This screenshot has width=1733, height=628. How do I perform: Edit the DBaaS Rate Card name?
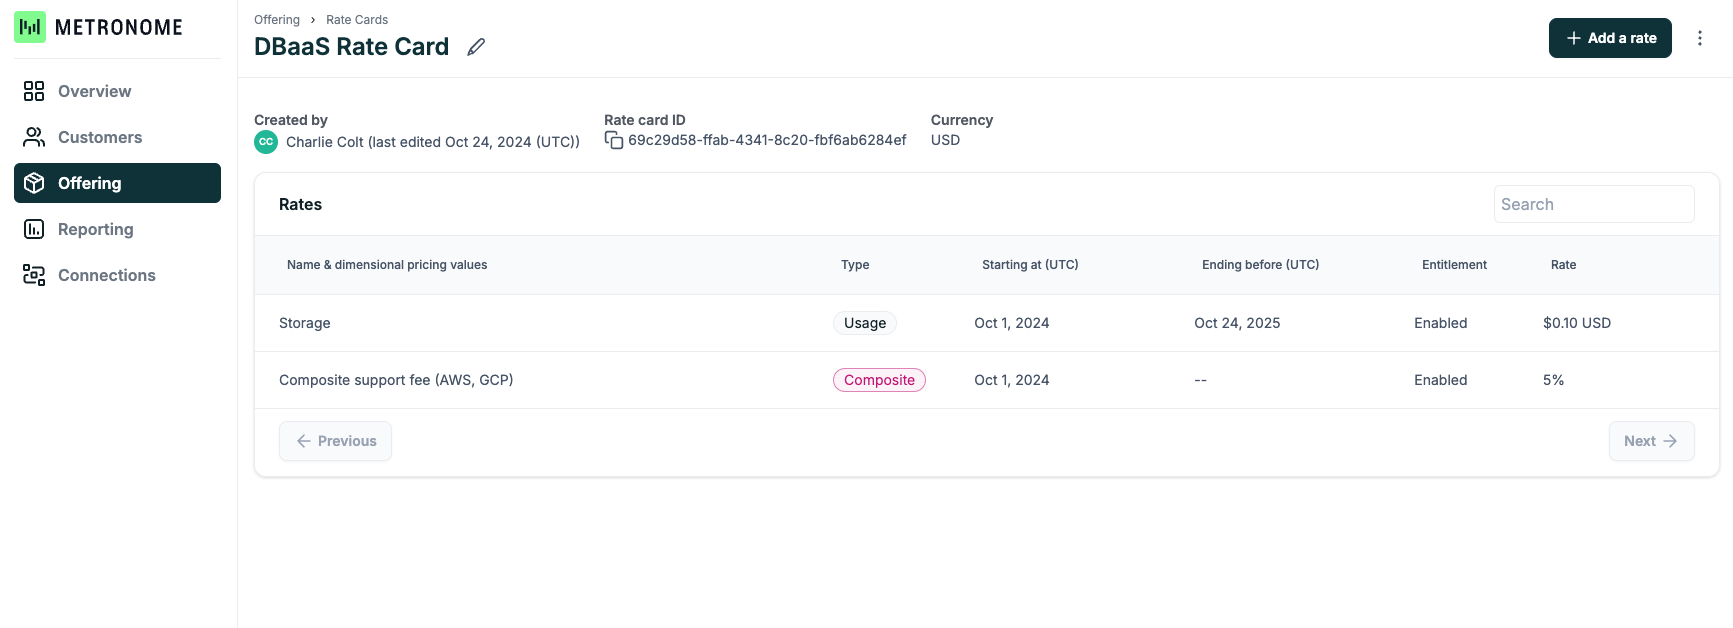pyautogui.click(x=476, y=47)
